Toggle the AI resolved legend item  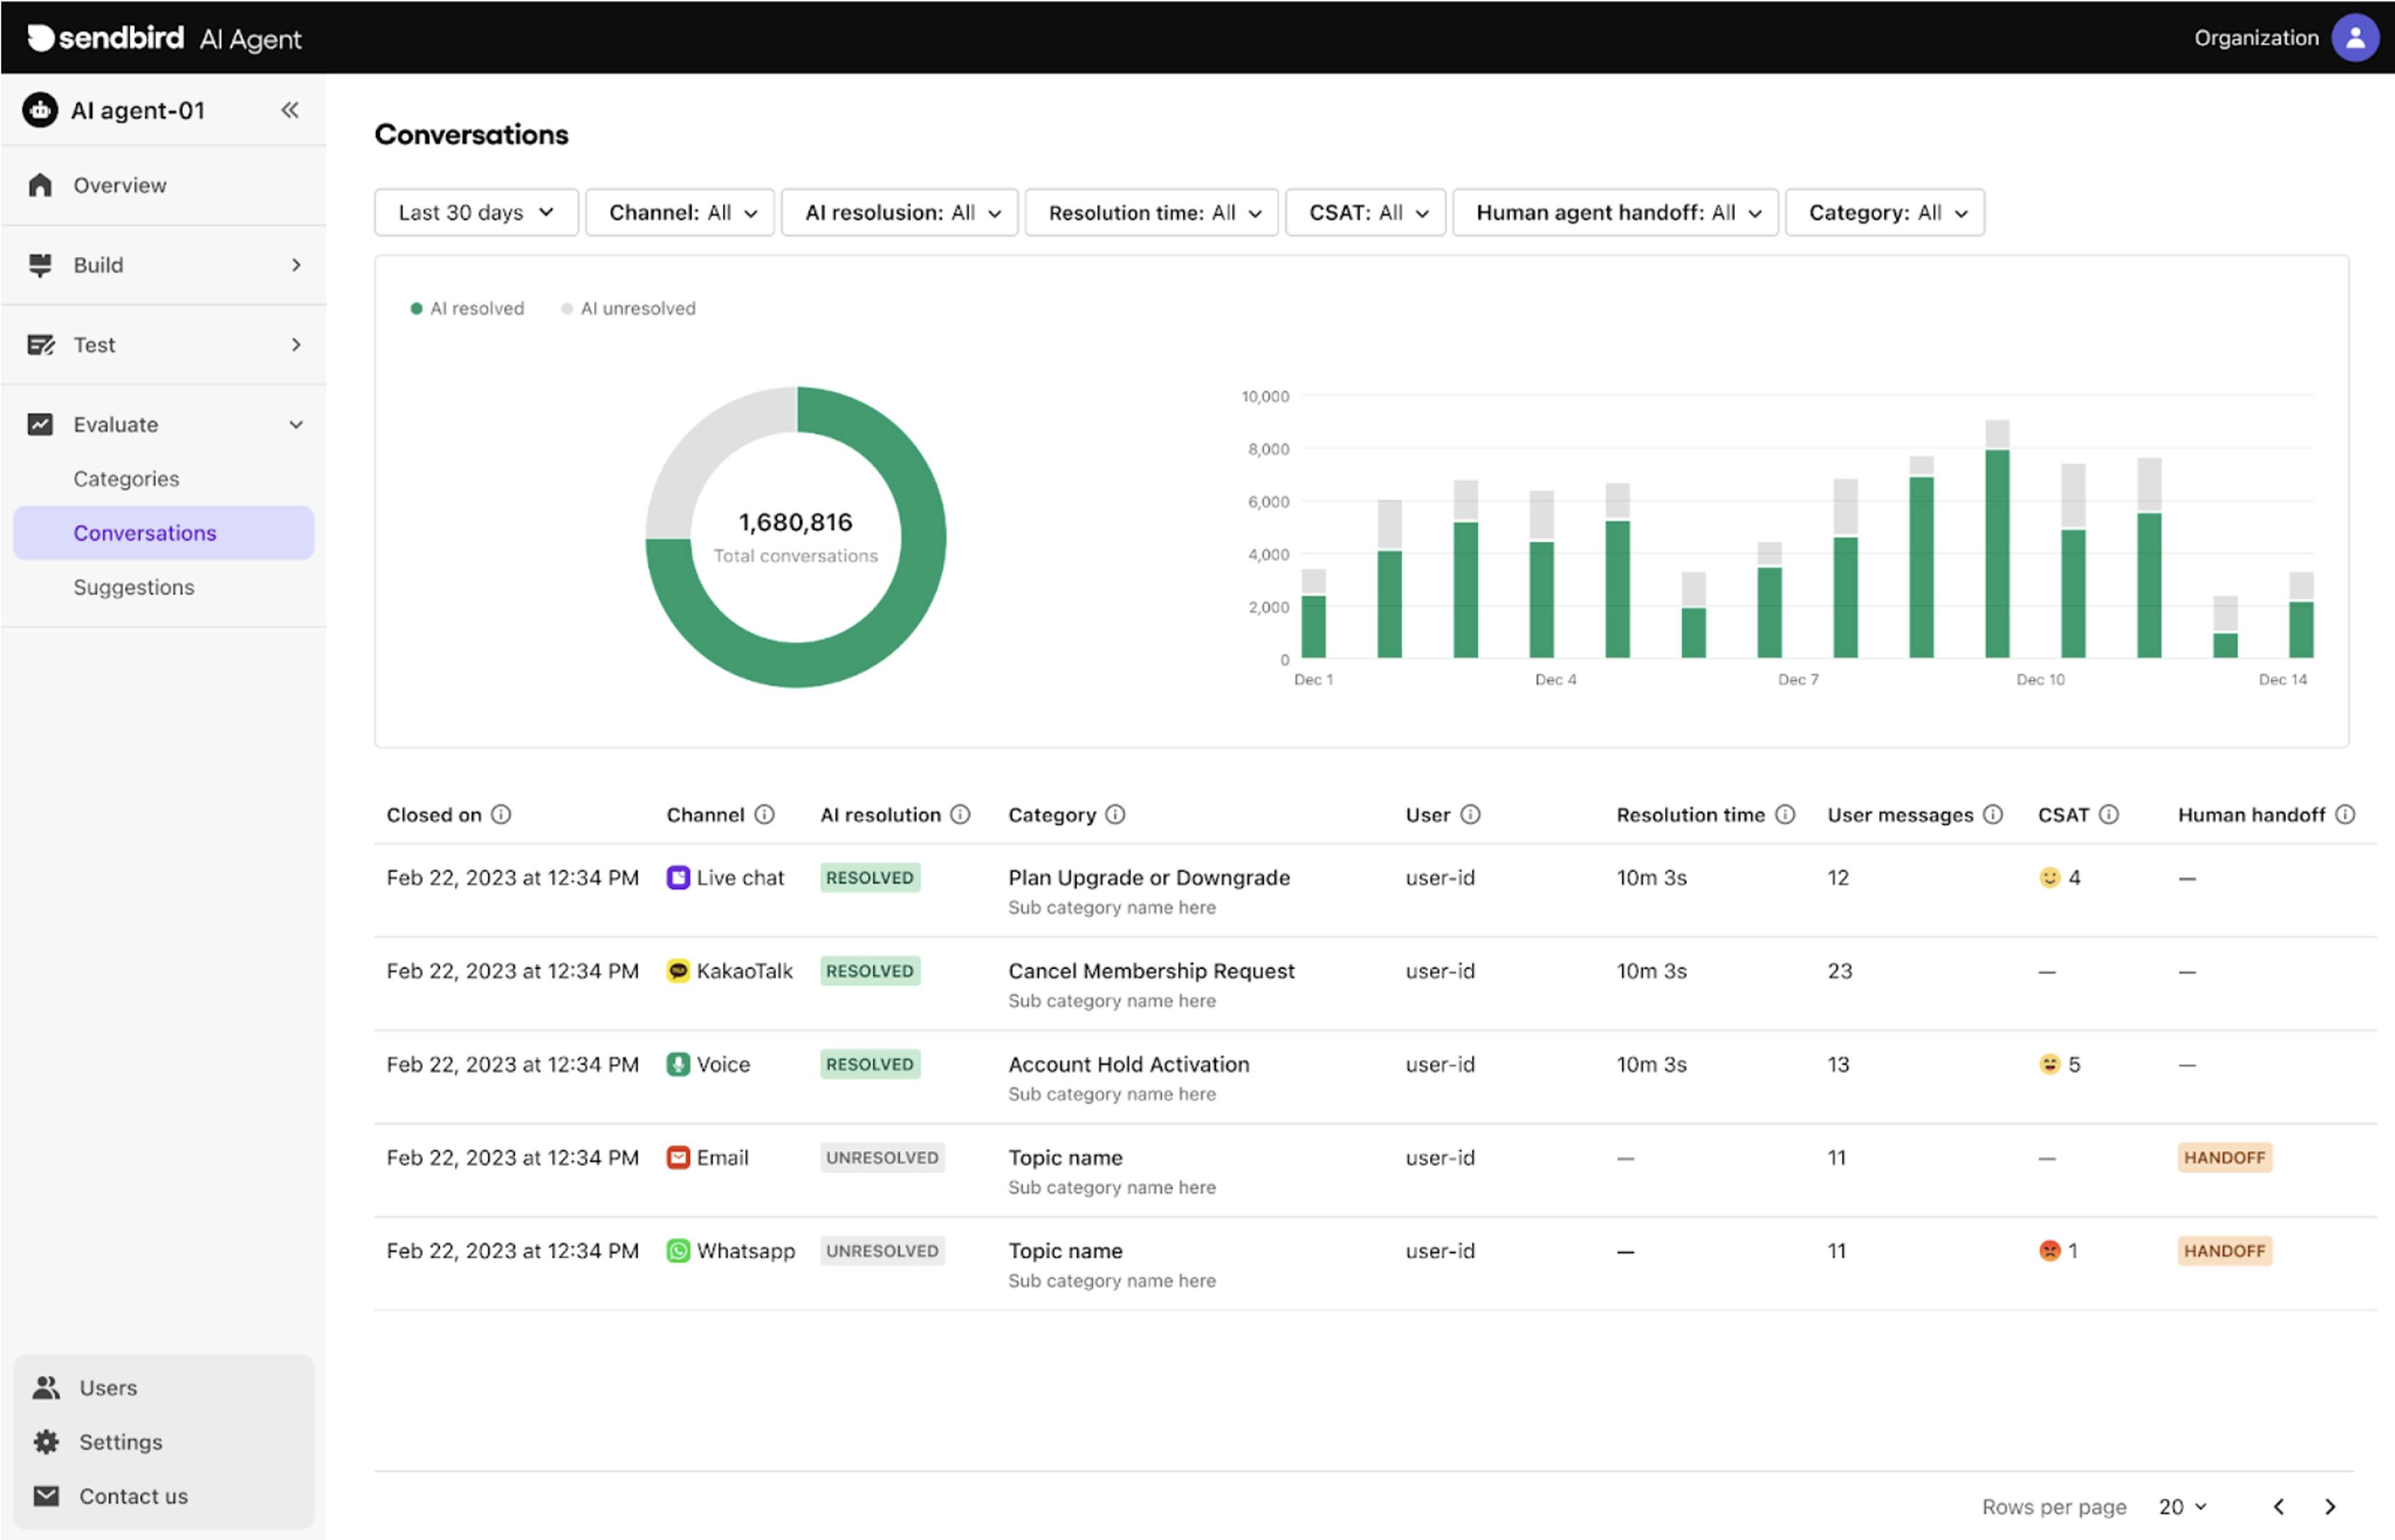tap(467, 308)
